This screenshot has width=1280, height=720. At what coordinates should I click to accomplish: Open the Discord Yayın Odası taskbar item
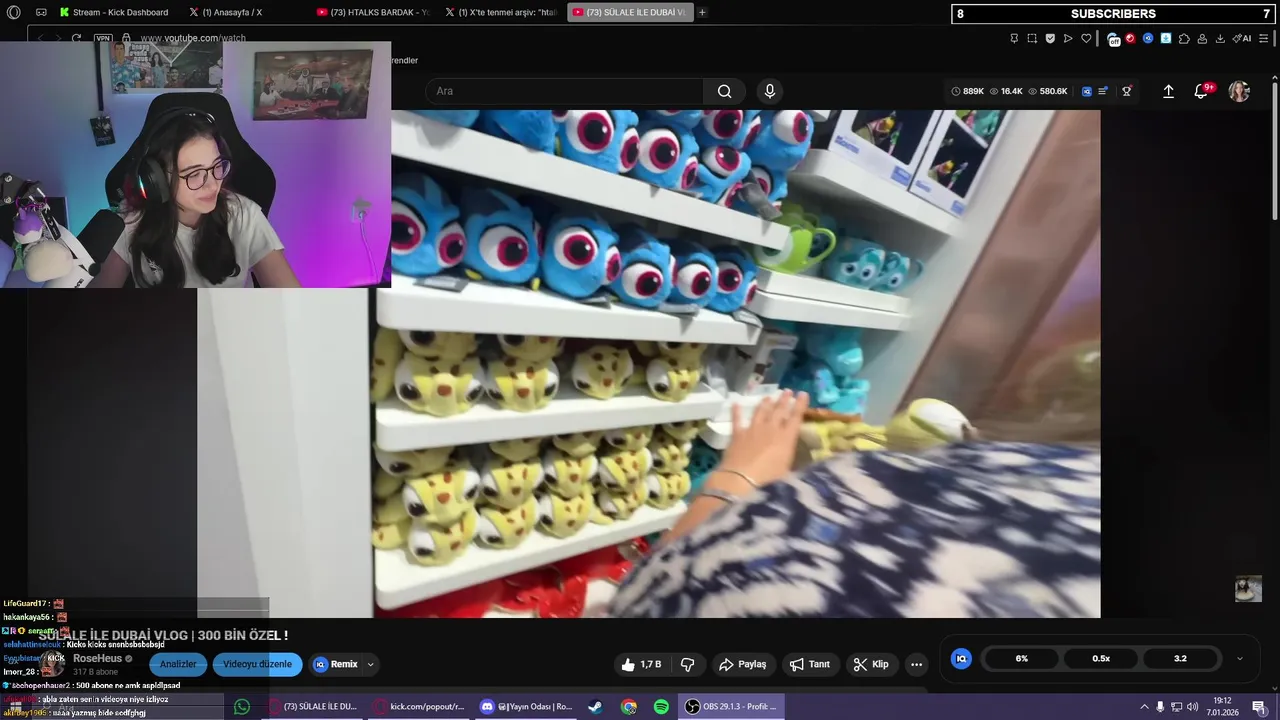526,707
